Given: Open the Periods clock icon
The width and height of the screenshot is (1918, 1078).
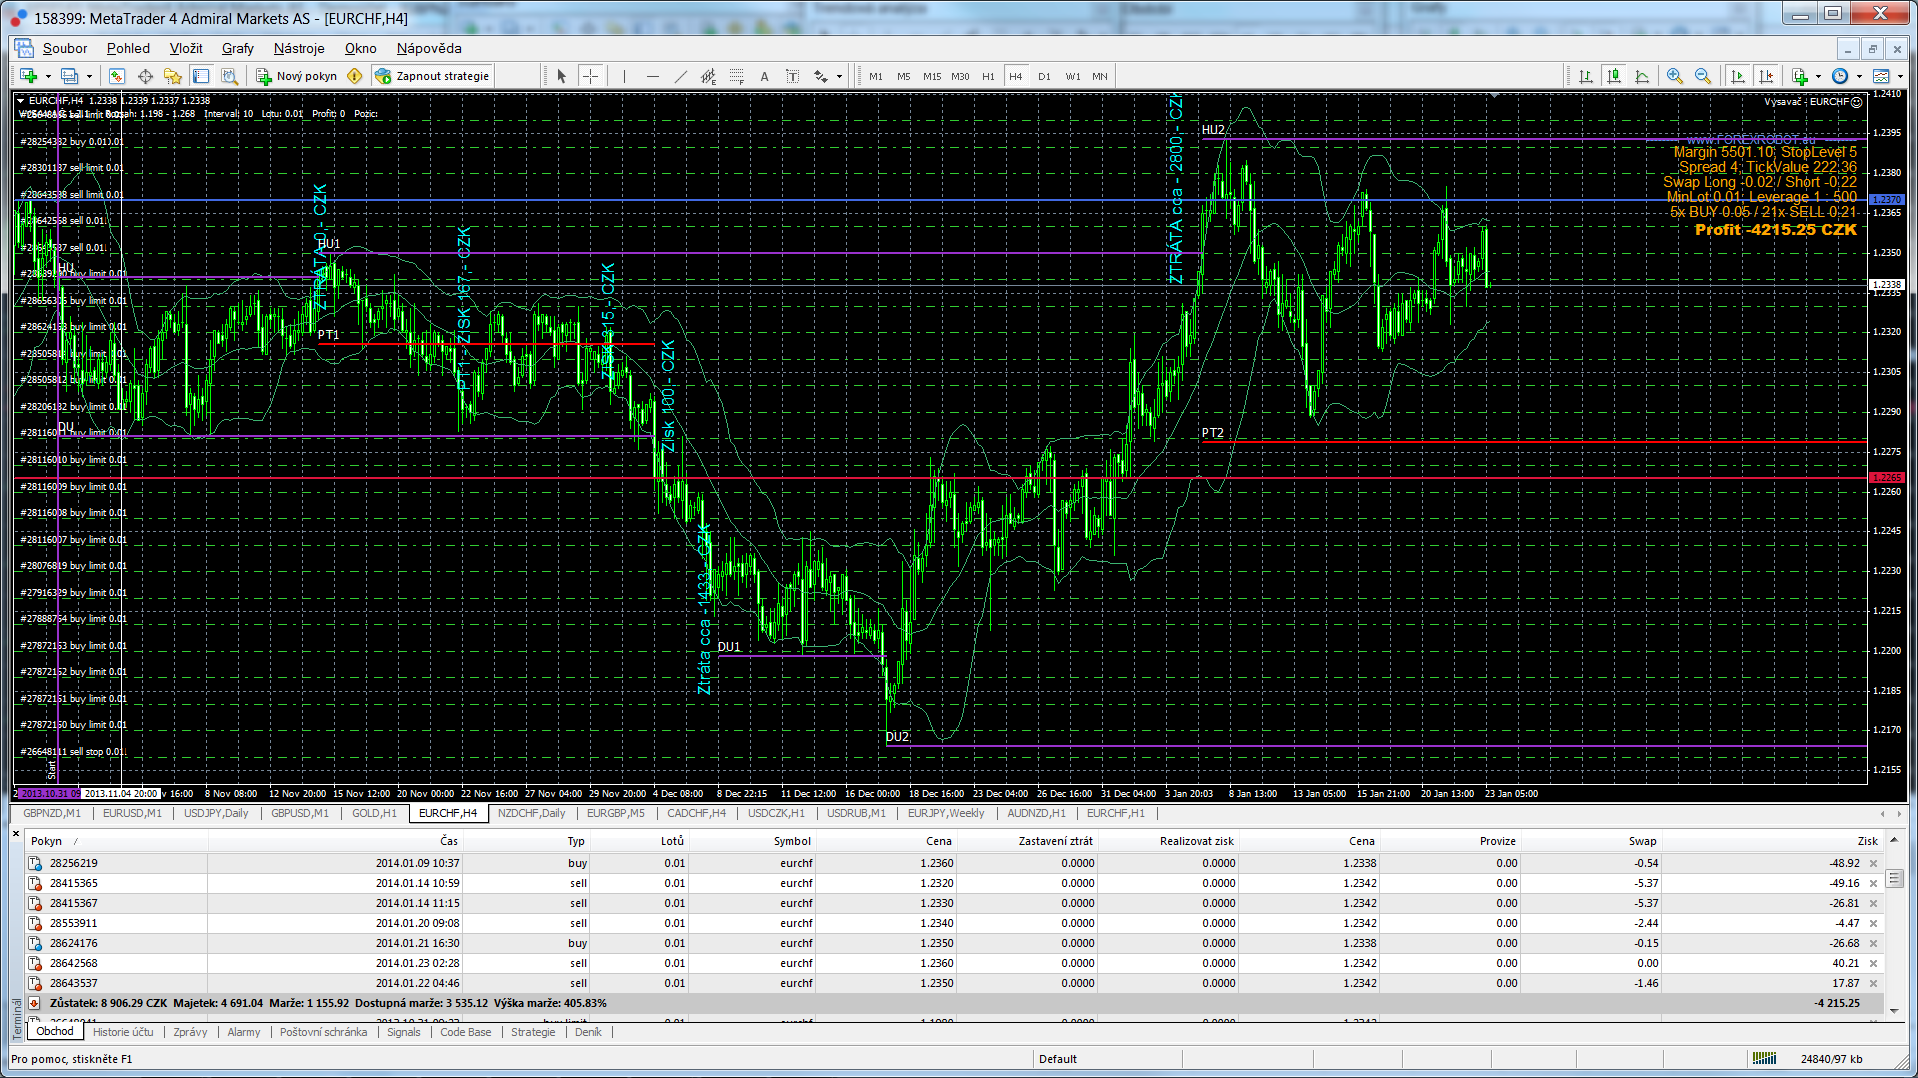Looking at the screenshot, I should pyautogui.click(x=1840, y=76).
